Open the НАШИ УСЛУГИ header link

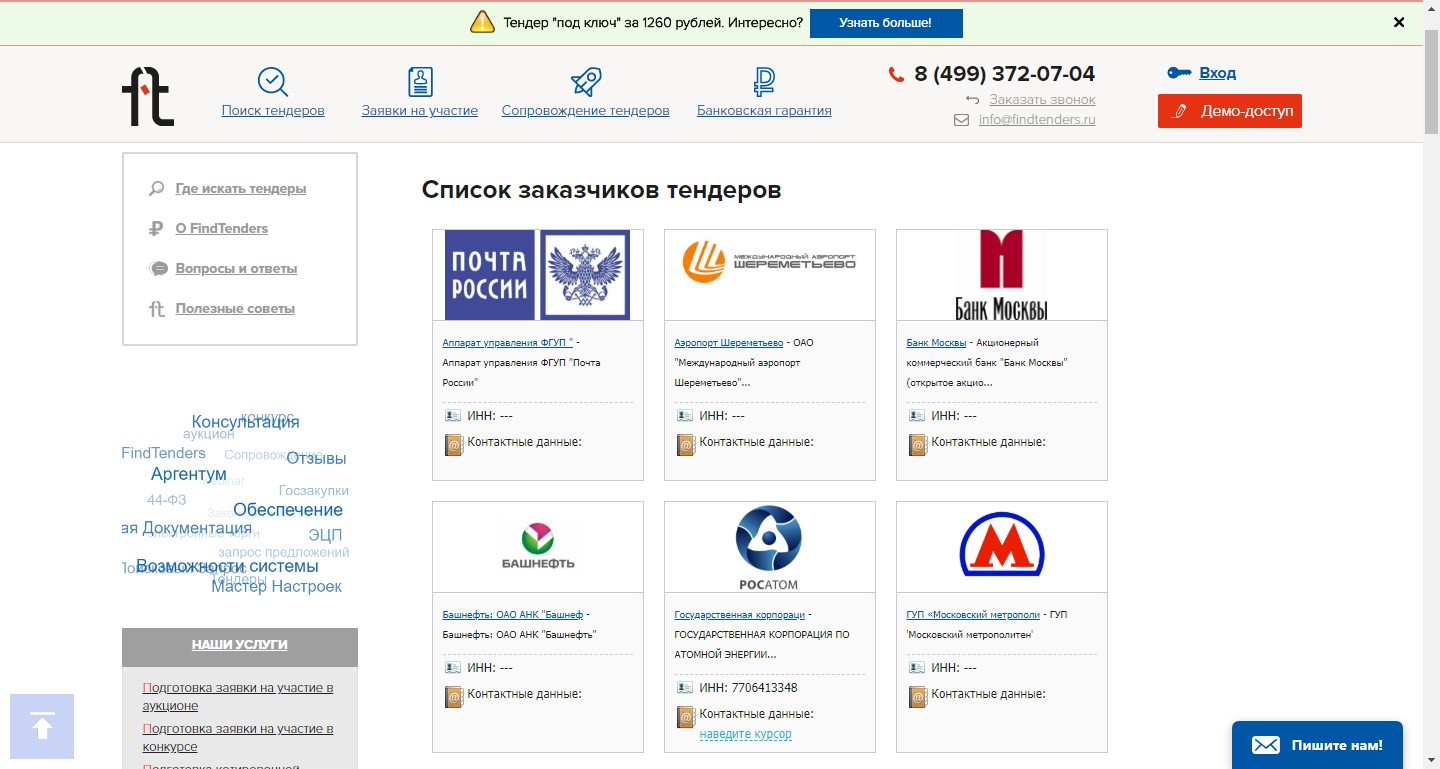click(240, 645)
